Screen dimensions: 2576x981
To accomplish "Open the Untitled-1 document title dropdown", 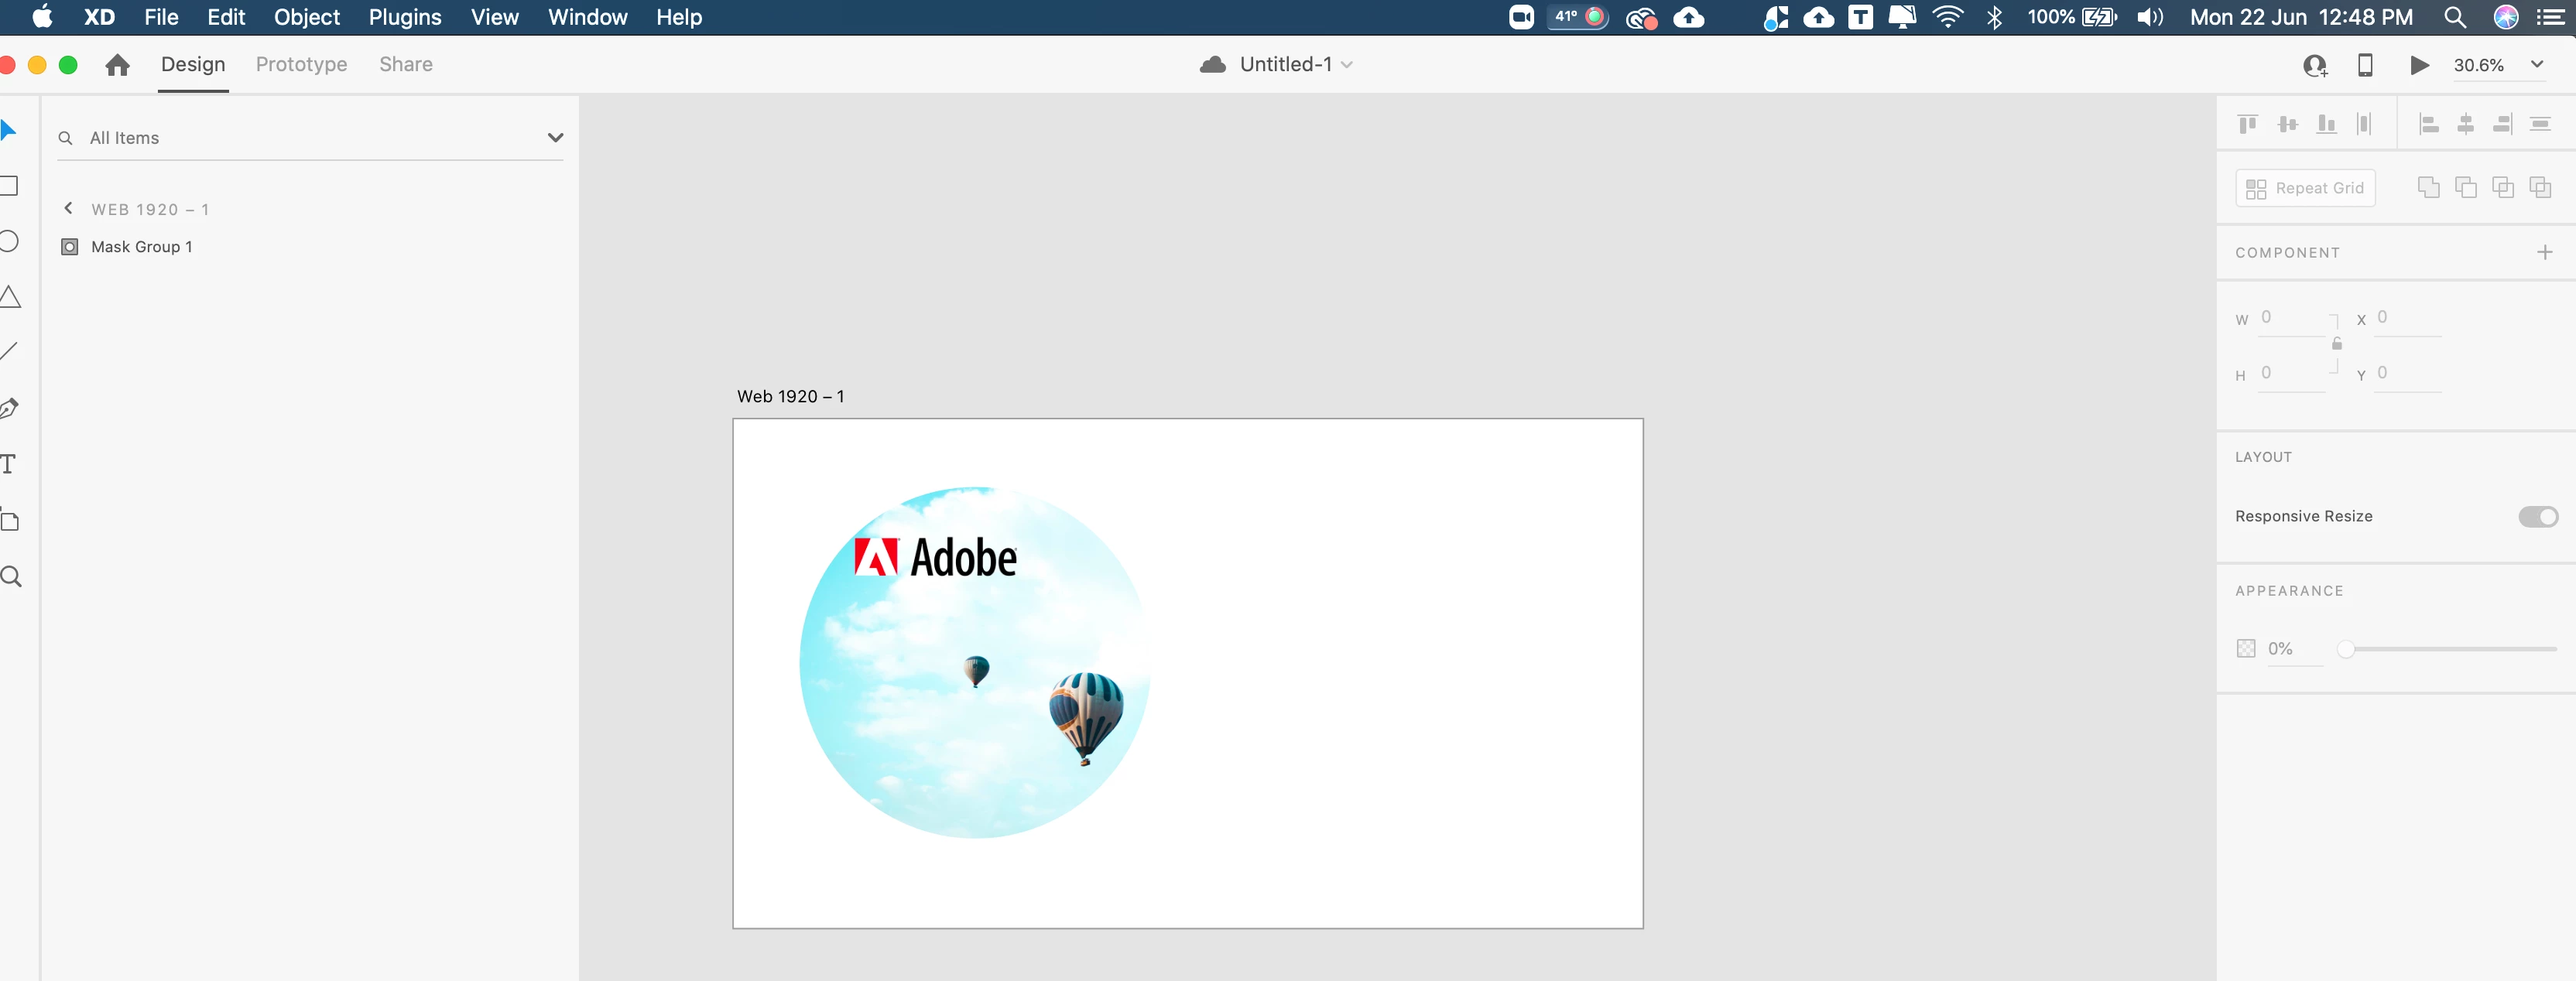I will pyautogui.click(x=1347, y=65).
